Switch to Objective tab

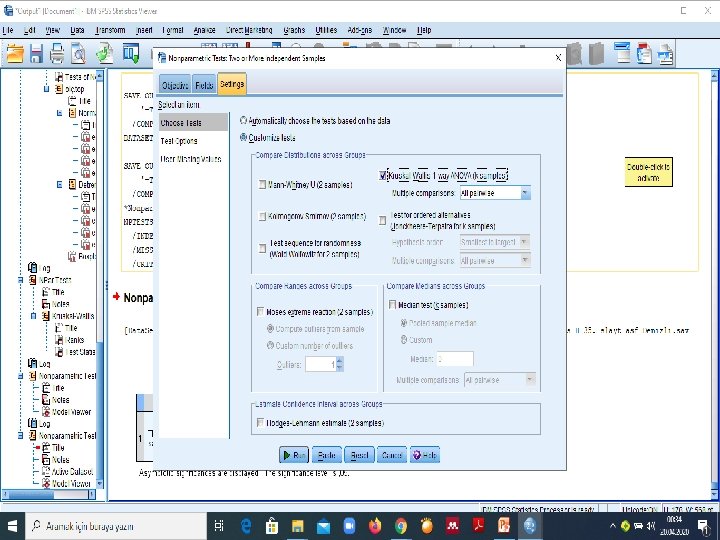(x=175, y=85)
